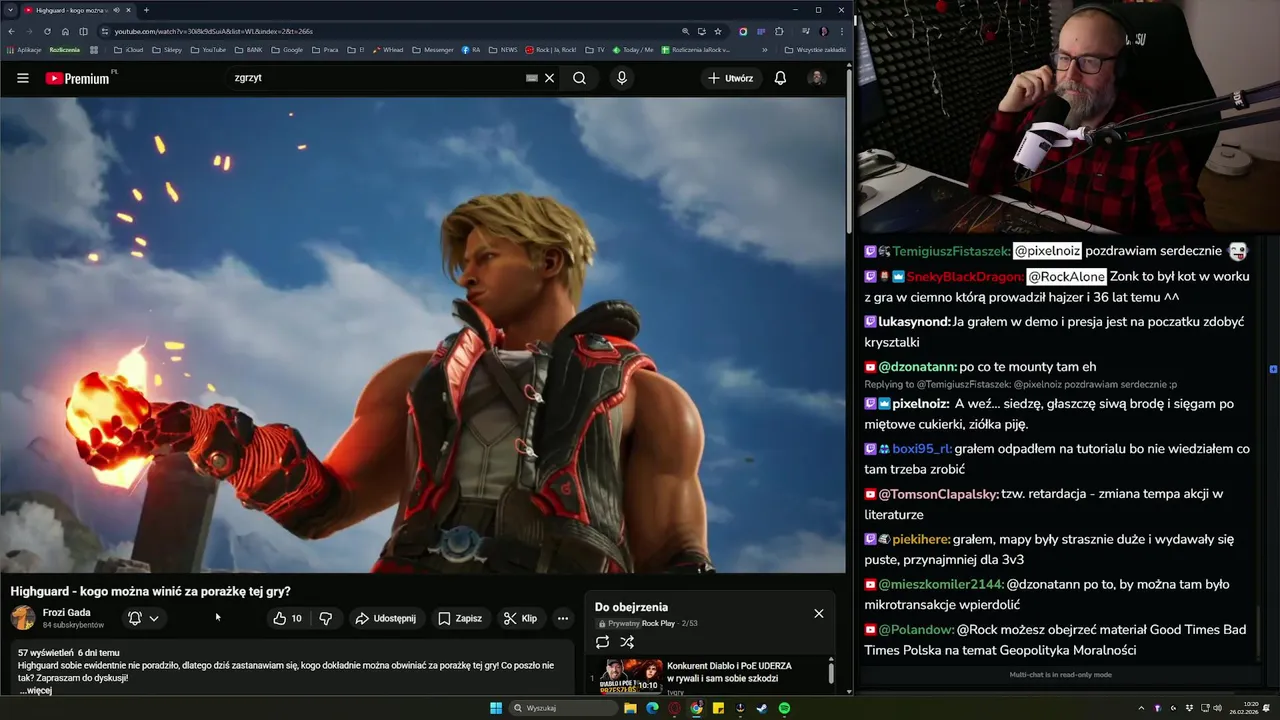Clear the search field with the X icon
This screenshot has height=720, width=1280.
[x=549, y=78]
